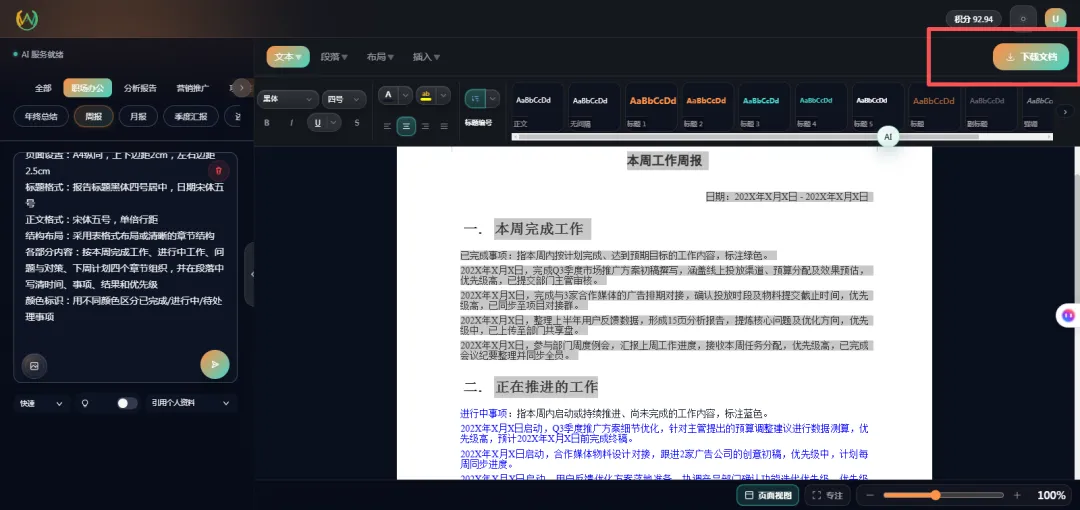Switch to 营销推广 category tab
Image resolution: width=1080 pixels, height=510 pixels.
pos(193,88)
